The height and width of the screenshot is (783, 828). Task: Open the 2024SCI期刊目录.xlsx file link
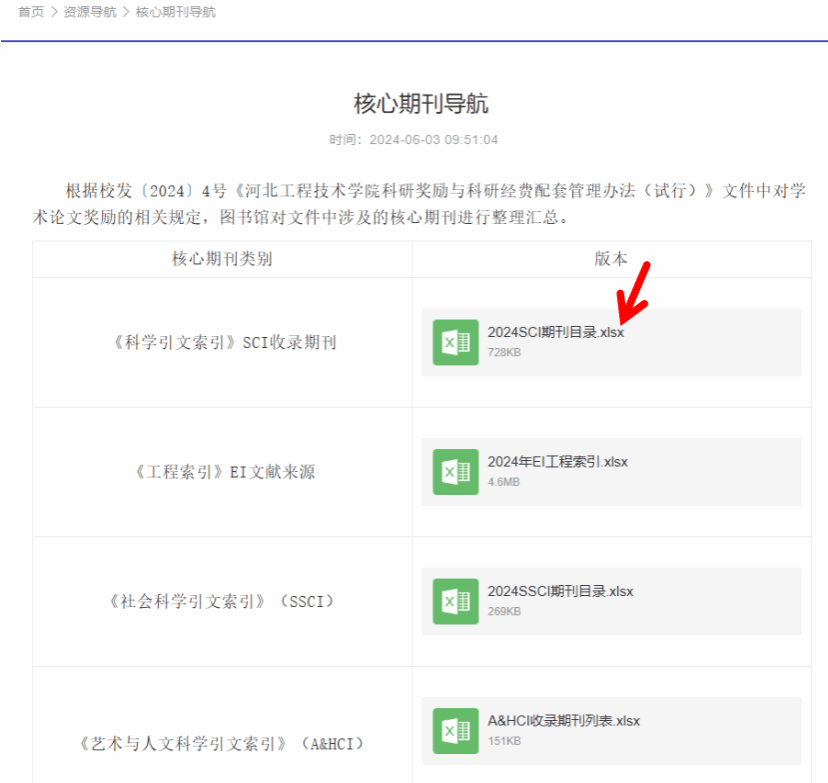[556, 332]
